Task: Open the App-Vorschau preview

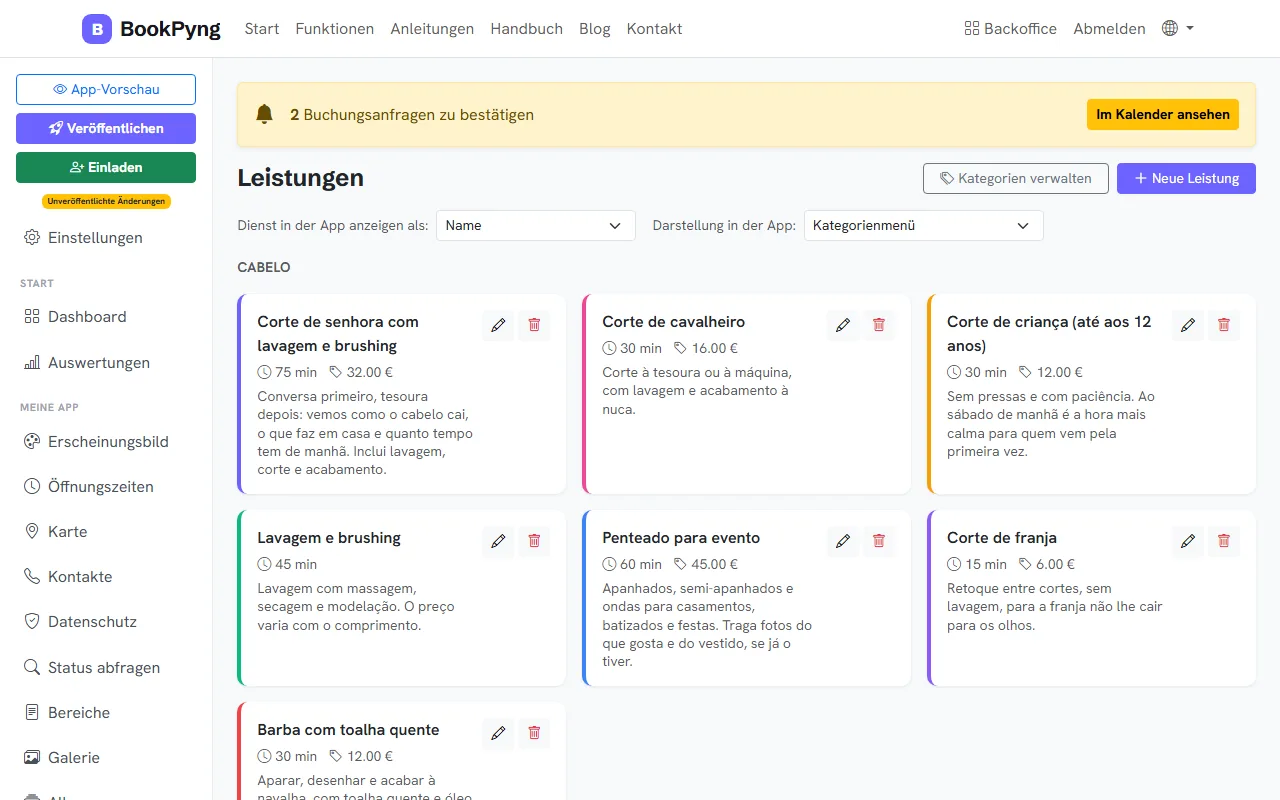Action: (106, 89)
